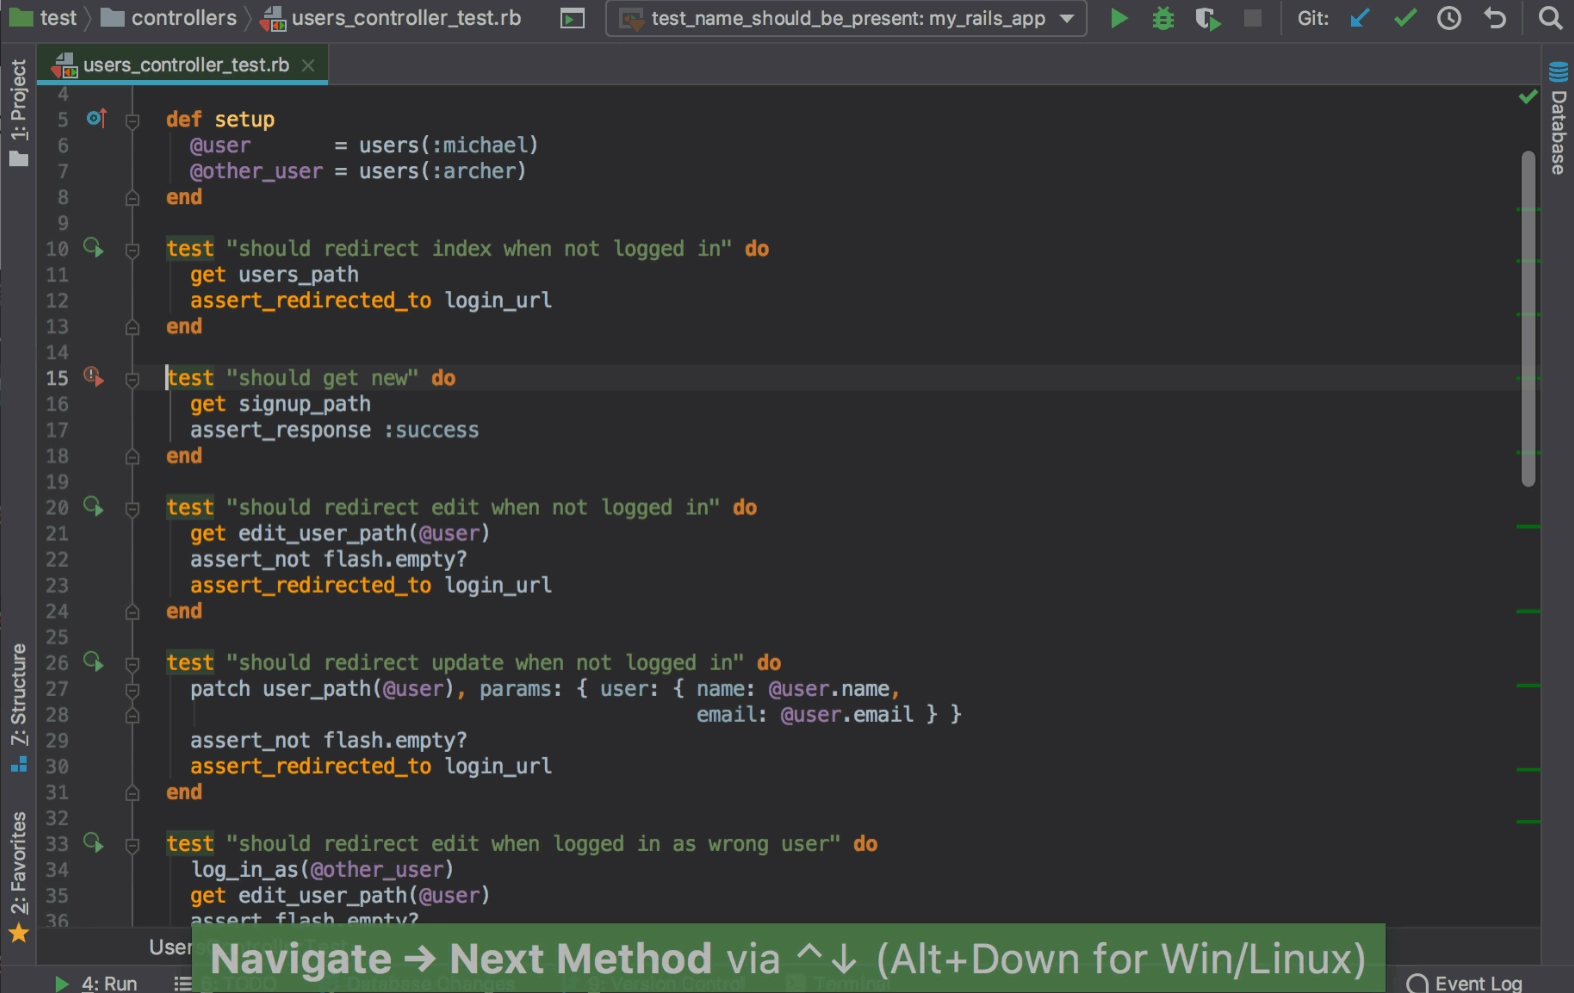Image resolution: width=1574 pixels, height=993 pixels.
Task: Click the Structure panel icon
Action: [18, 765]
